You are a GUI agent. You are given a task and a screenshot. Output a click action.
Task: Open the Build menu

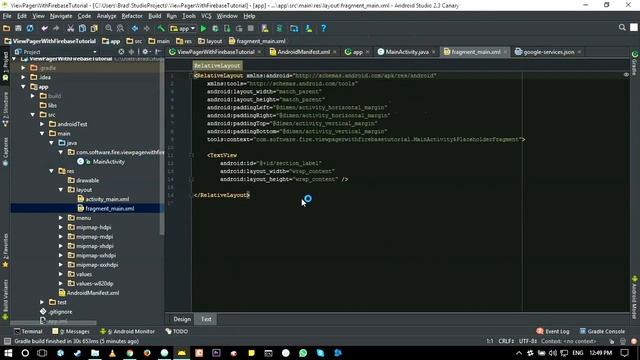pos(154,16)
